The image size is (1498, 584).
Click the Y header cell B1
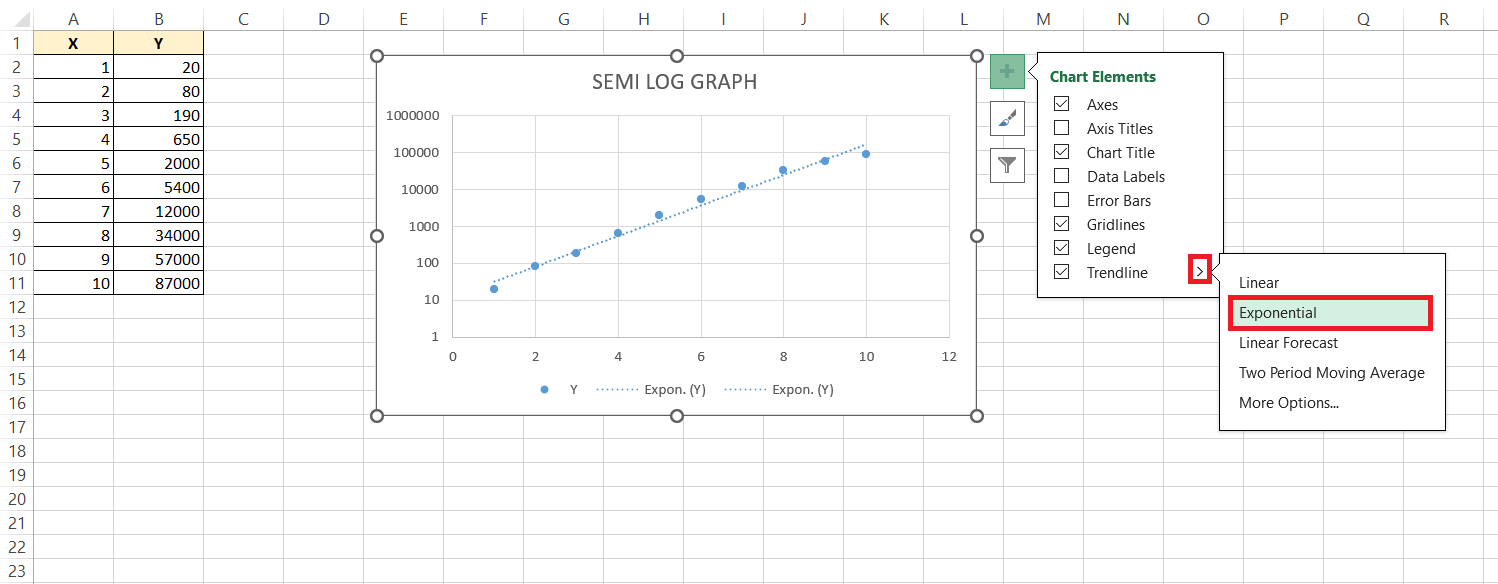coord(158,43)
